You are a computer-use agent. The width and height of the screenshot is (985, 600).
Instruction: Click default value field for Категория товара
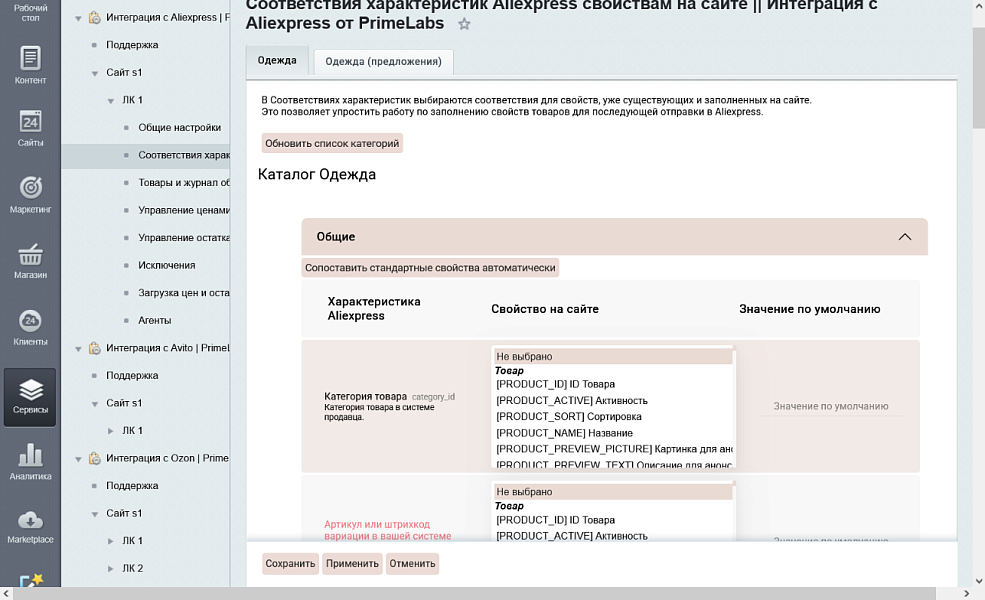pos(830,406)
